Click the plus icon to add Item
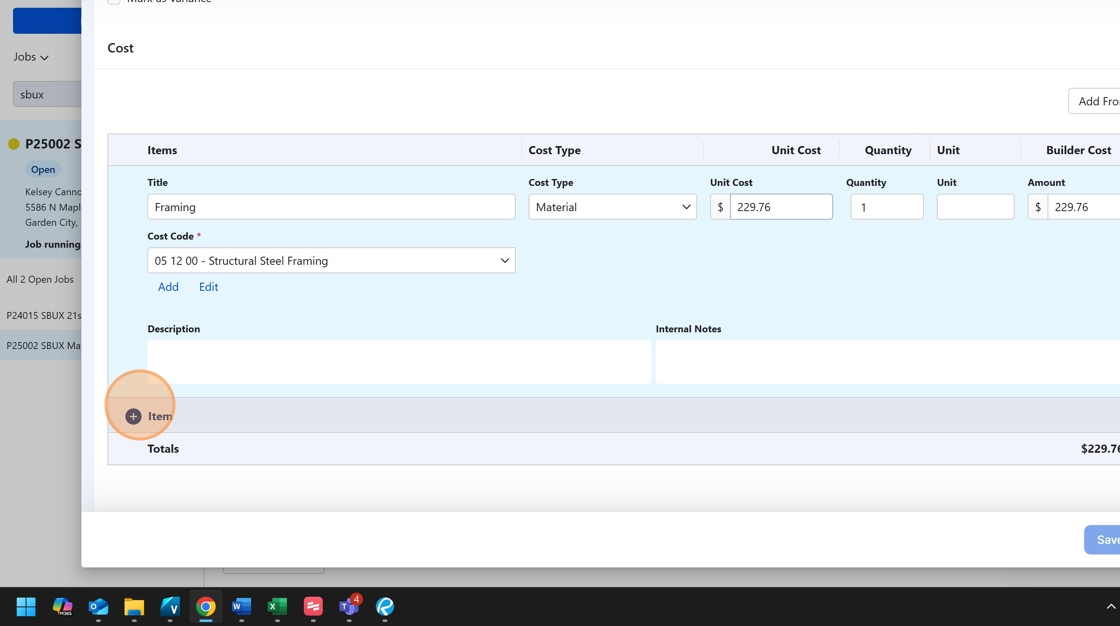 click(133, 416)
